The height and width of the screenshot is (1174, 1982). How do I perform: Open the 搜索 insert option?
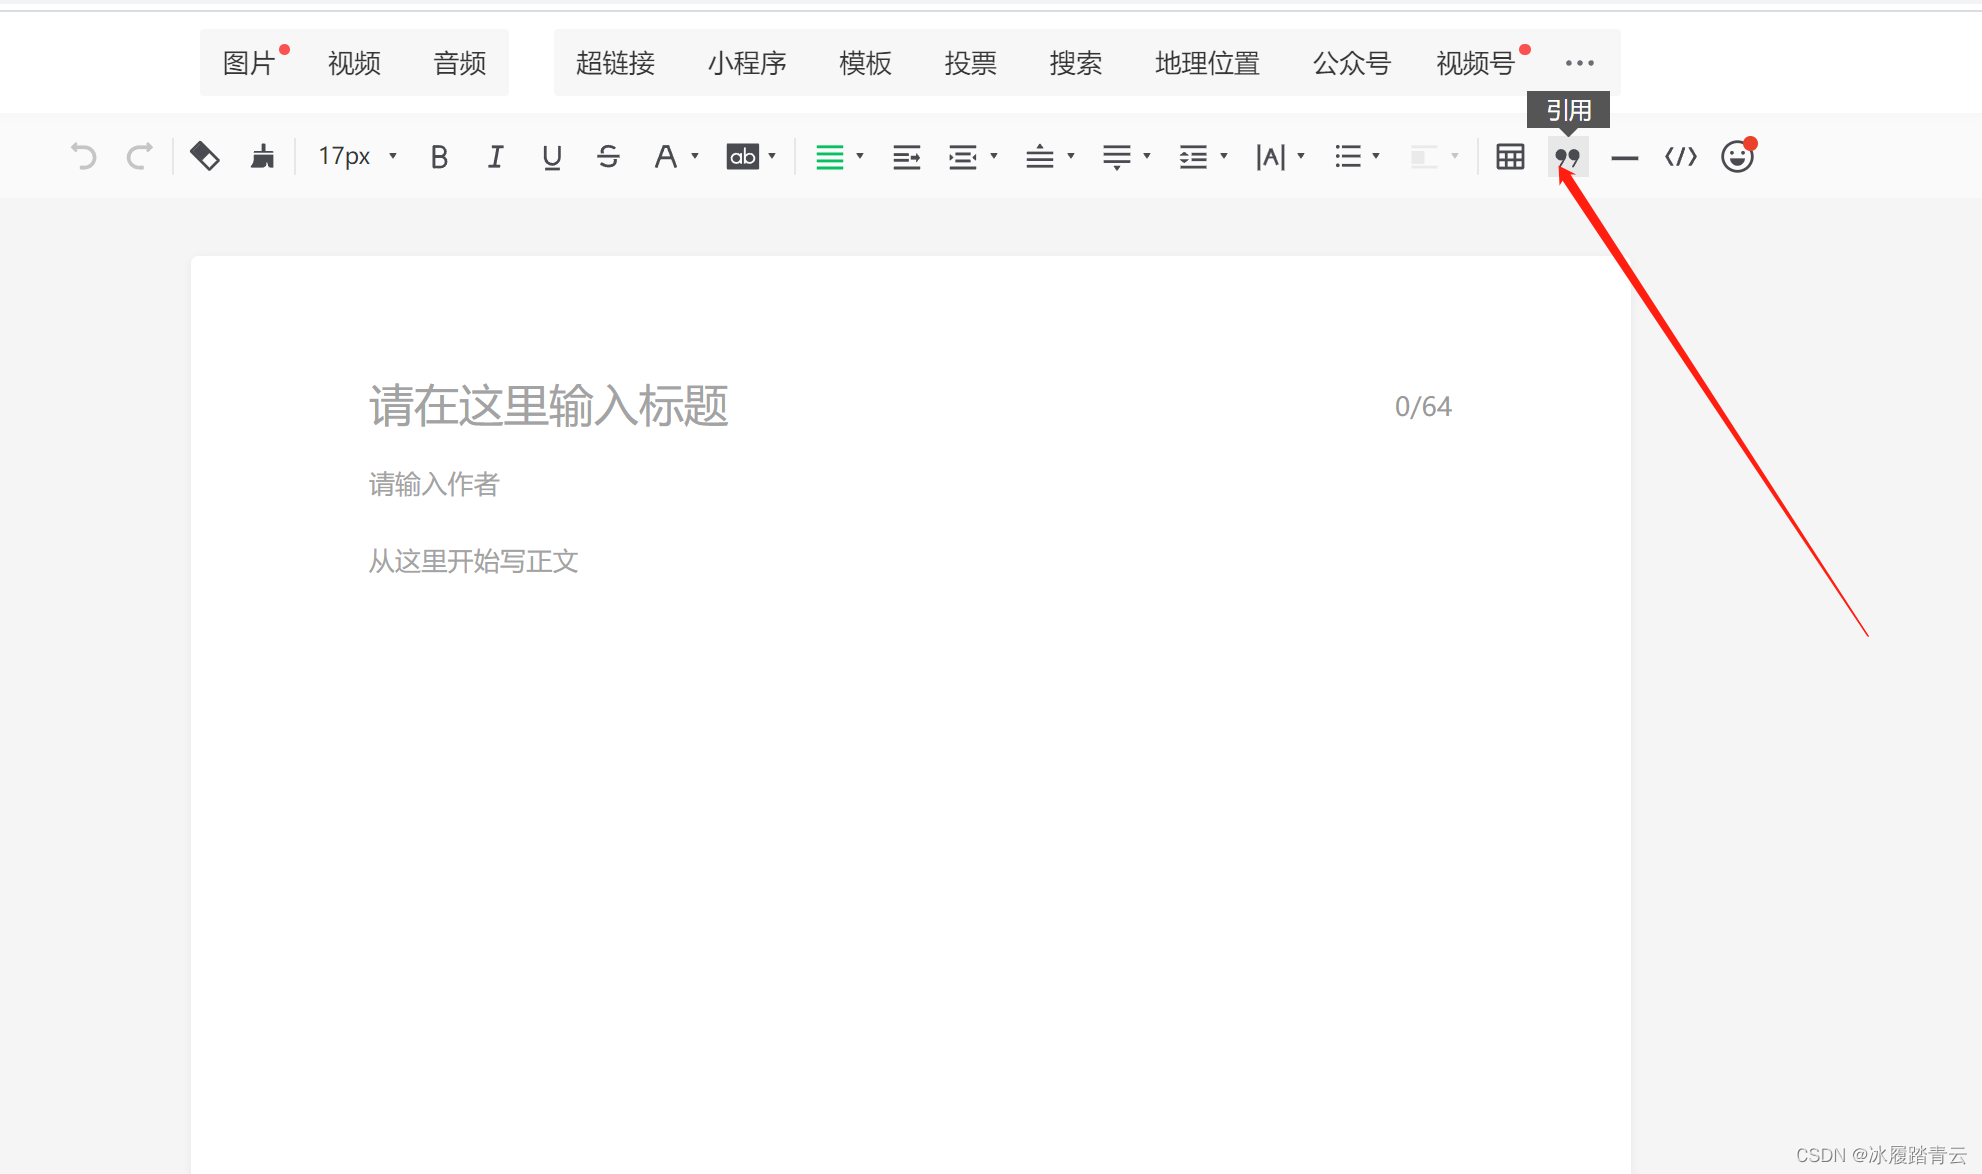click(x=1075, y=63)
